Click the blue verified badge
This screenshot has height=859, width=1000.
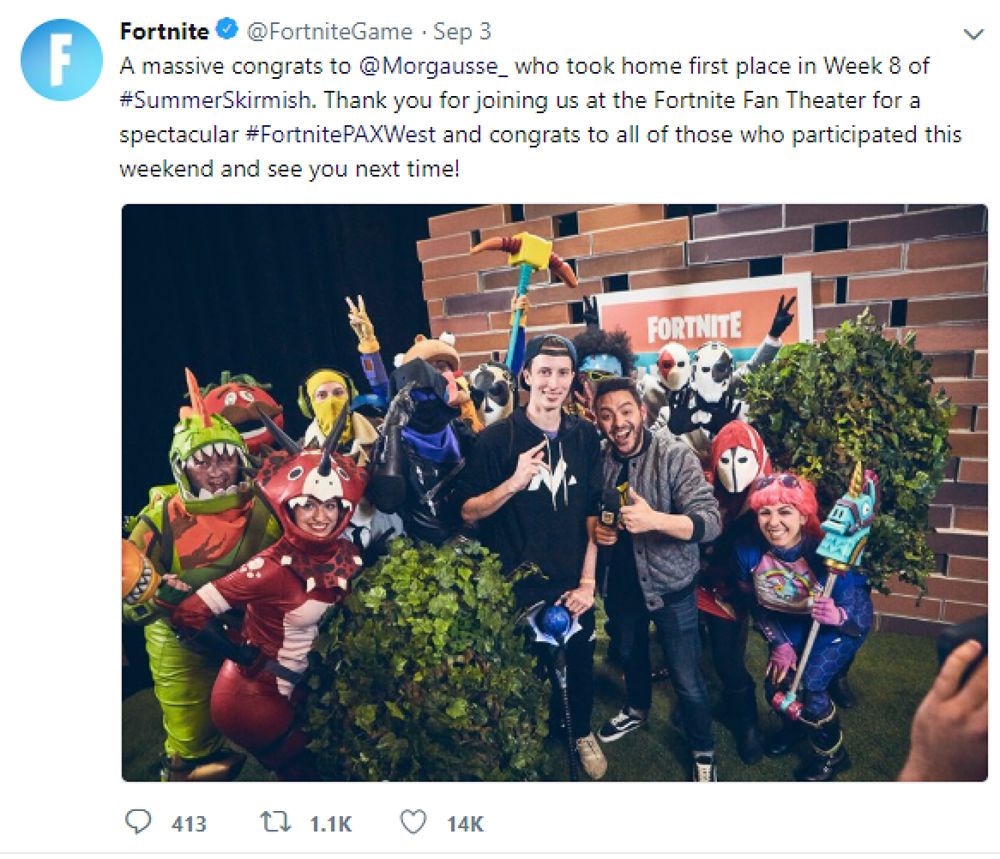pyautogui.click(x=227, y=31)
